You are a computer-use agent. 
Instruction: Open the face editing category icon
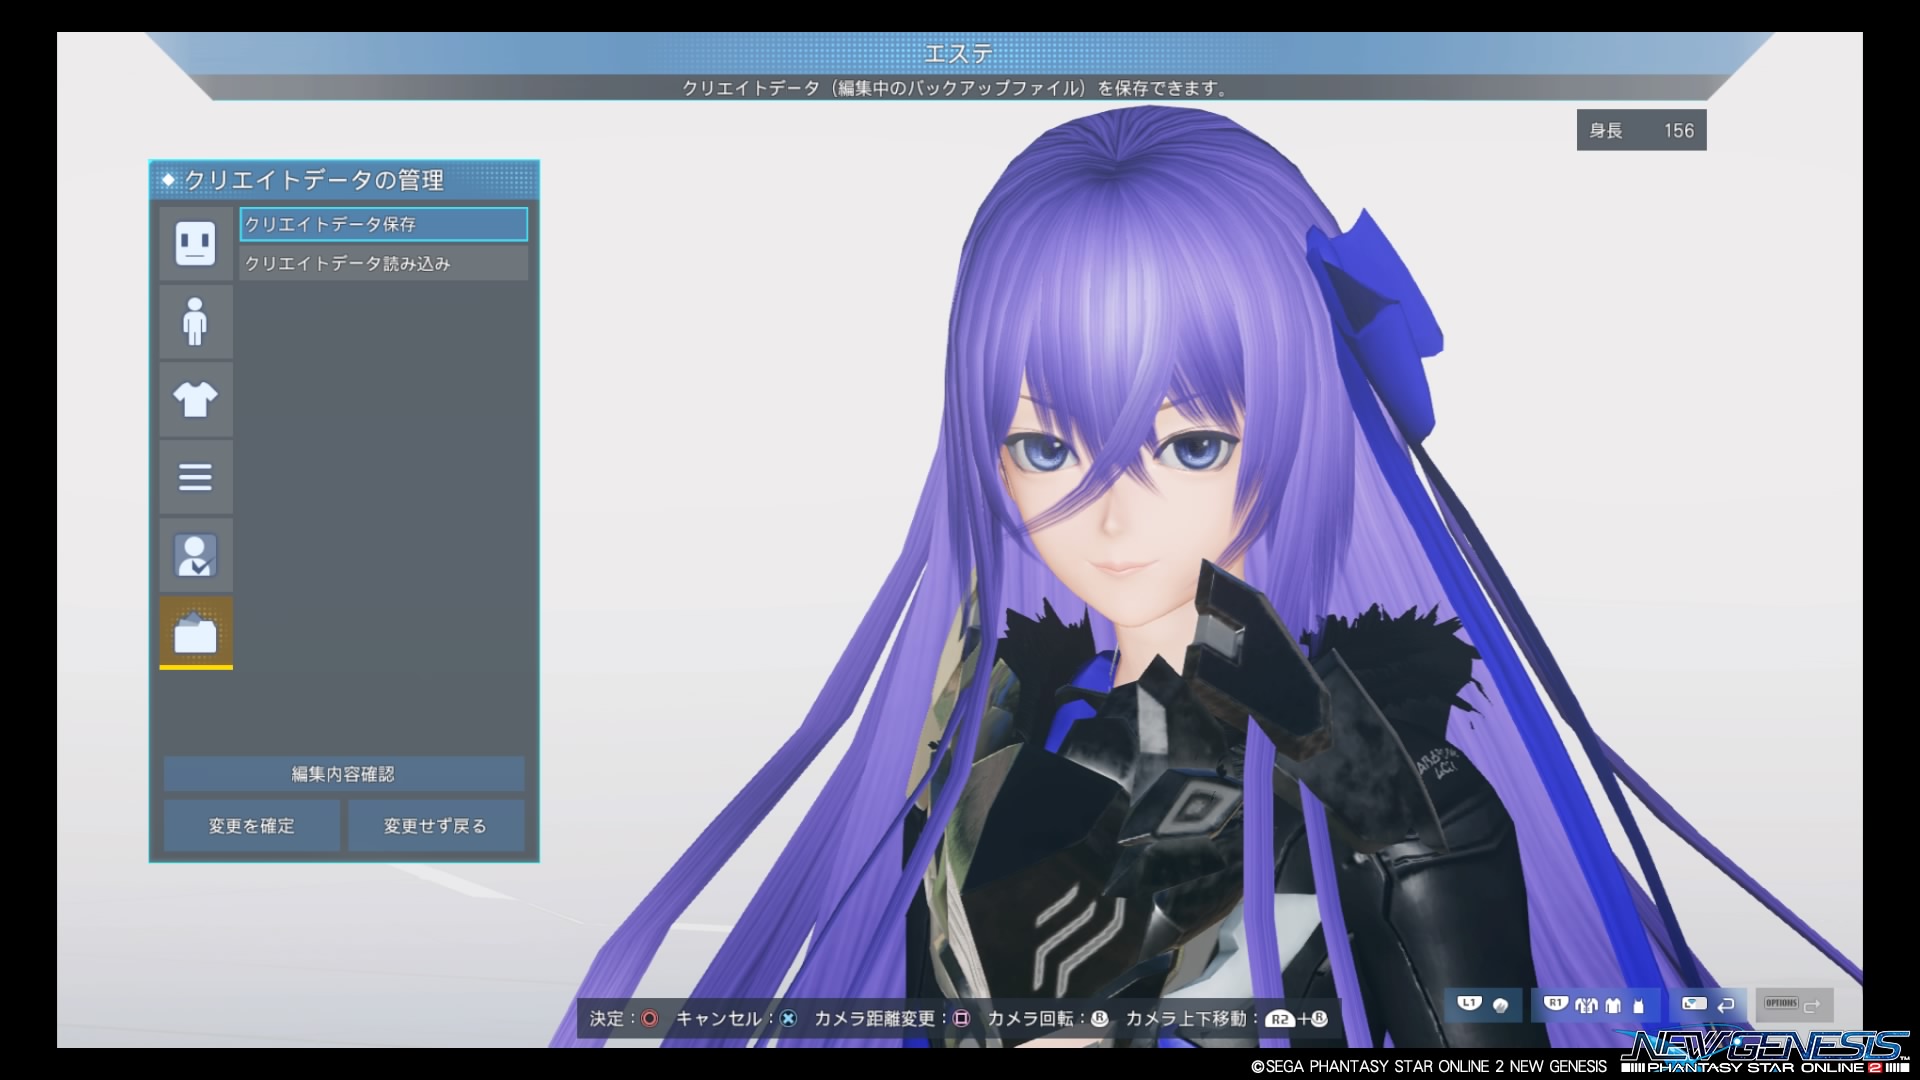pos(196,244)
